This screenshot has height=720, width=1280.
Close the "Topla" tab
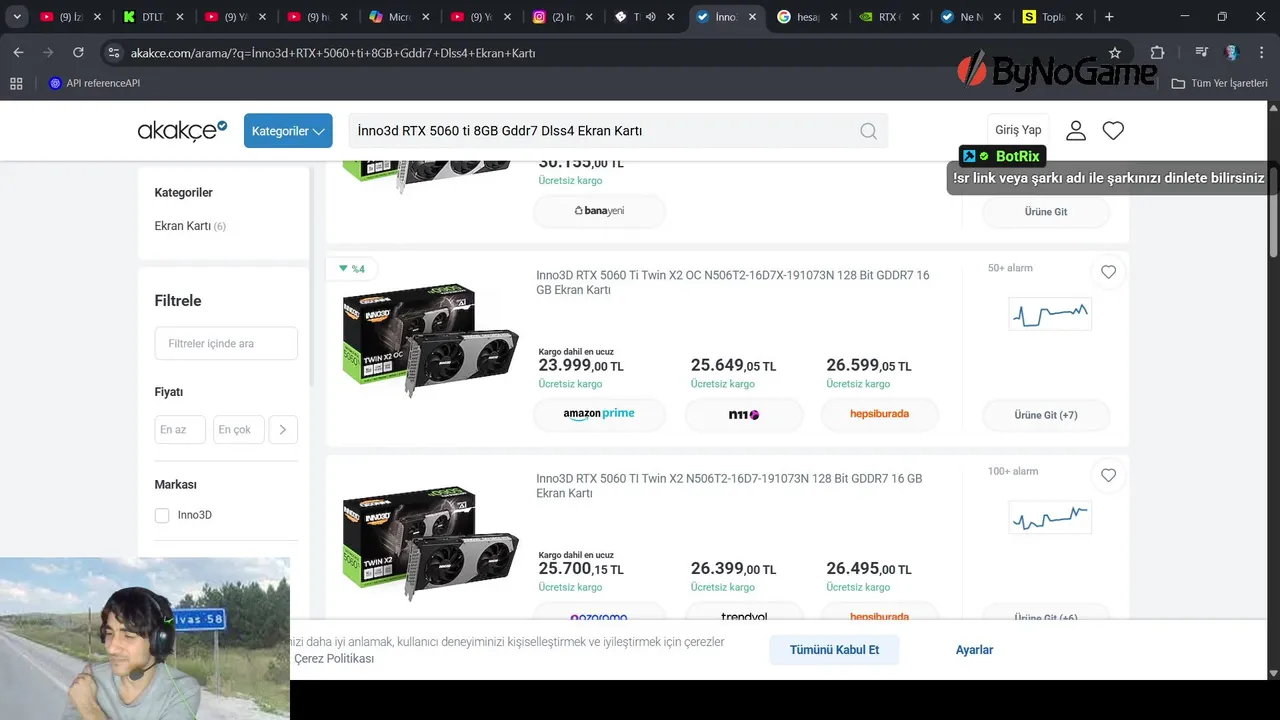click(1081, 17)
